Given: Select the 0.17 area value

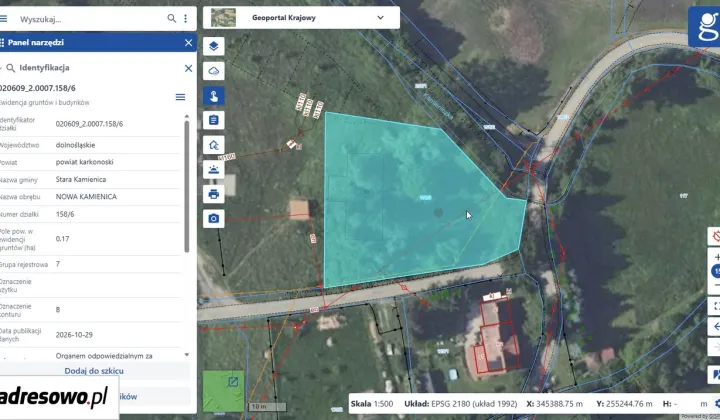Looking at the screenshot, I should 62,239.
